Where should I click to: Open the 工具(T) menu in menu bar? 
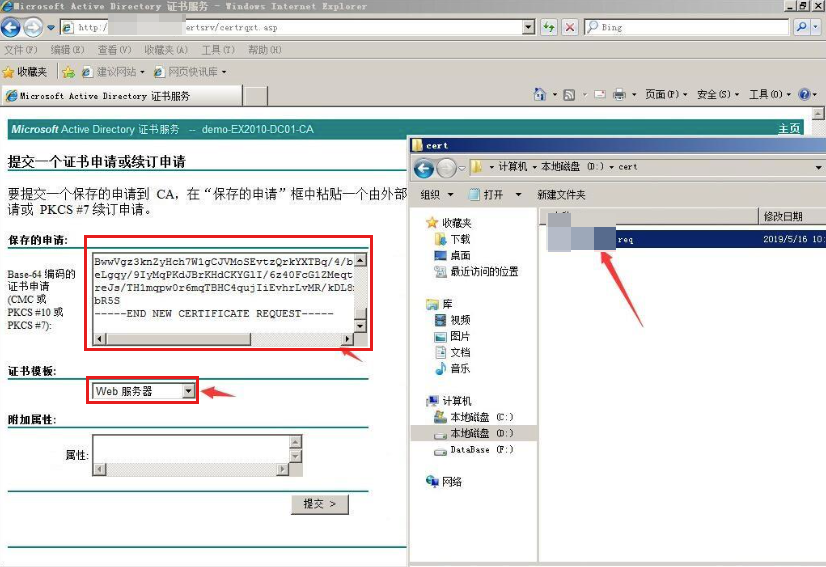tap(218, 50)
